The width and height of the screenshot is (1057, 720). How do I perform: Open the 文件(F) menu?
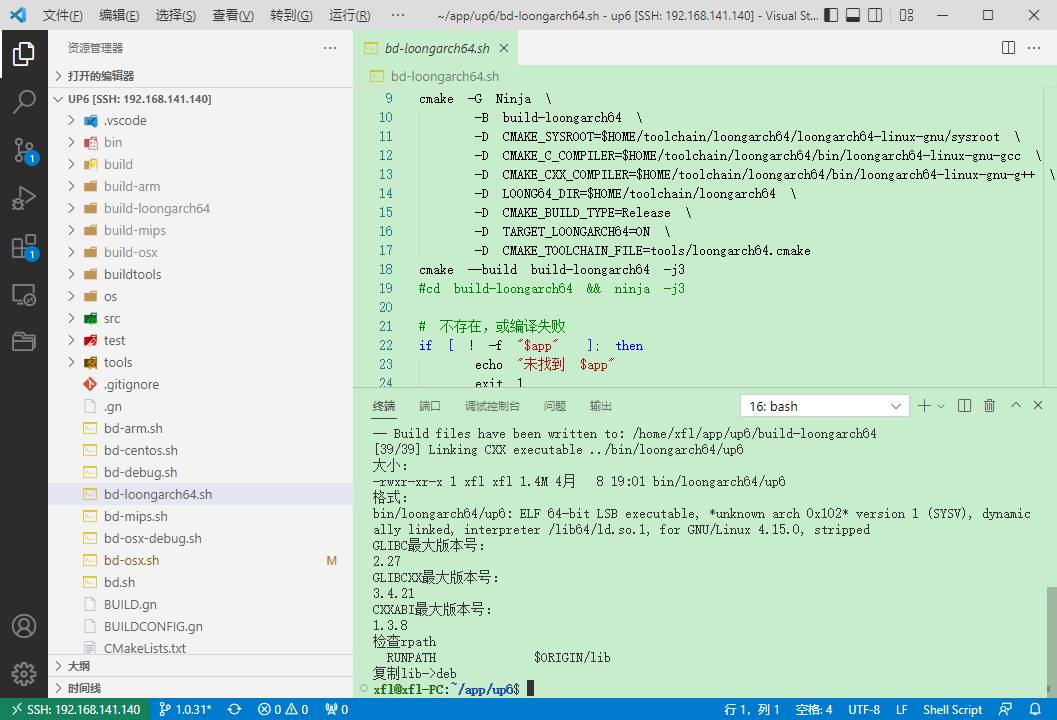click(x=62, y=15)
